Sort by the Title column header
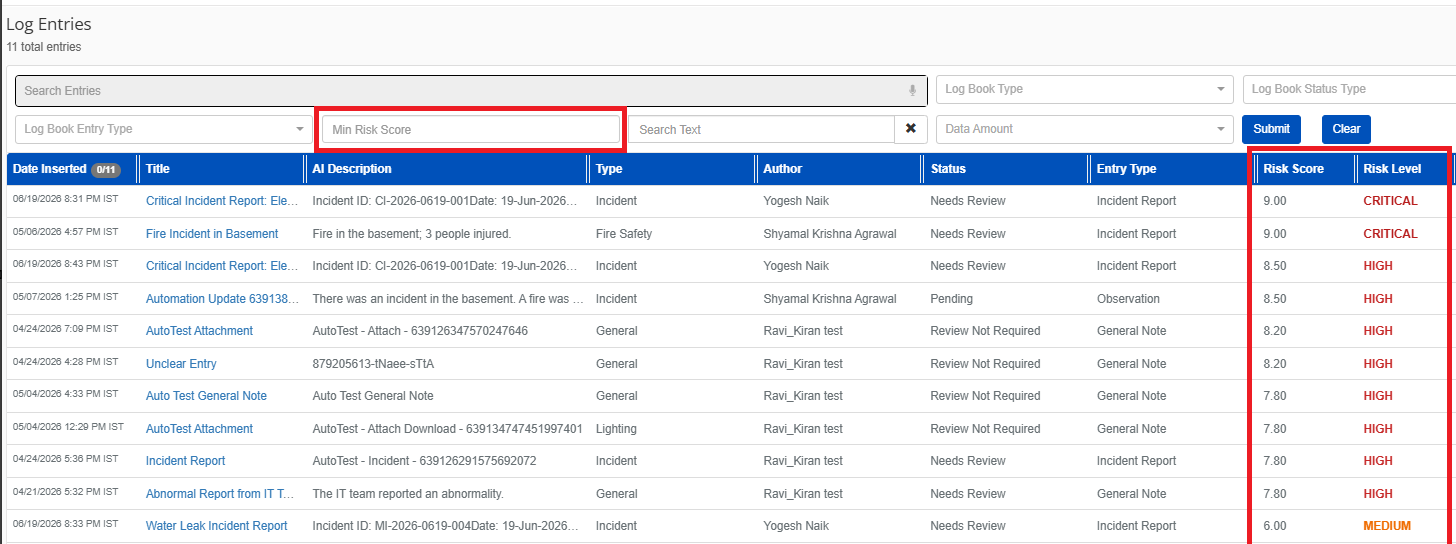The width and height of the screenshot is (1456, 544). pyautogui.click(x=158, y=169)
